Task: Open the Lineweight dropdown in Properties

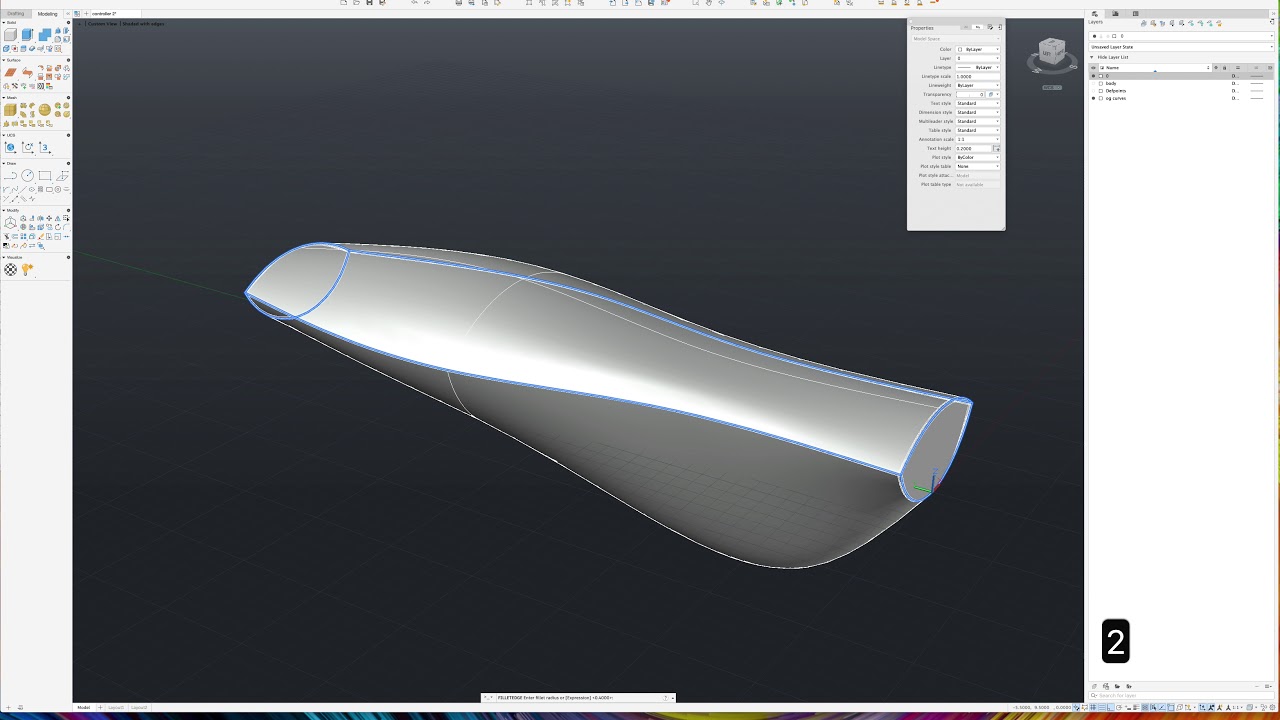Action: coord(978,85)
